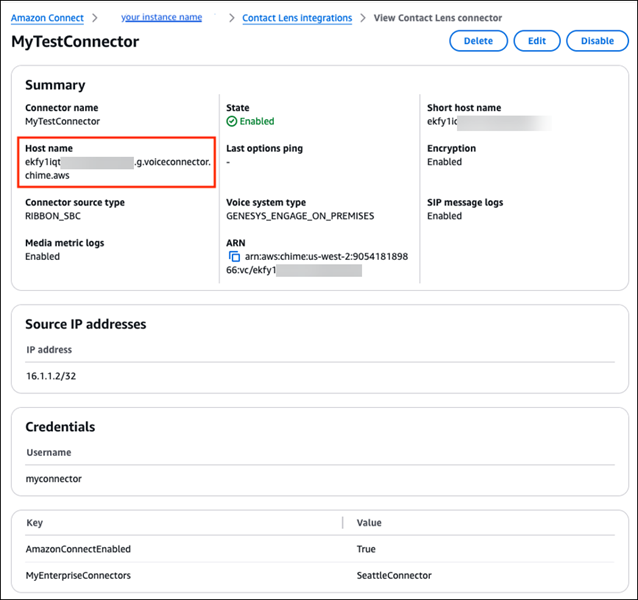
Task: Select the highlighted Host name value
Action: 117,168
